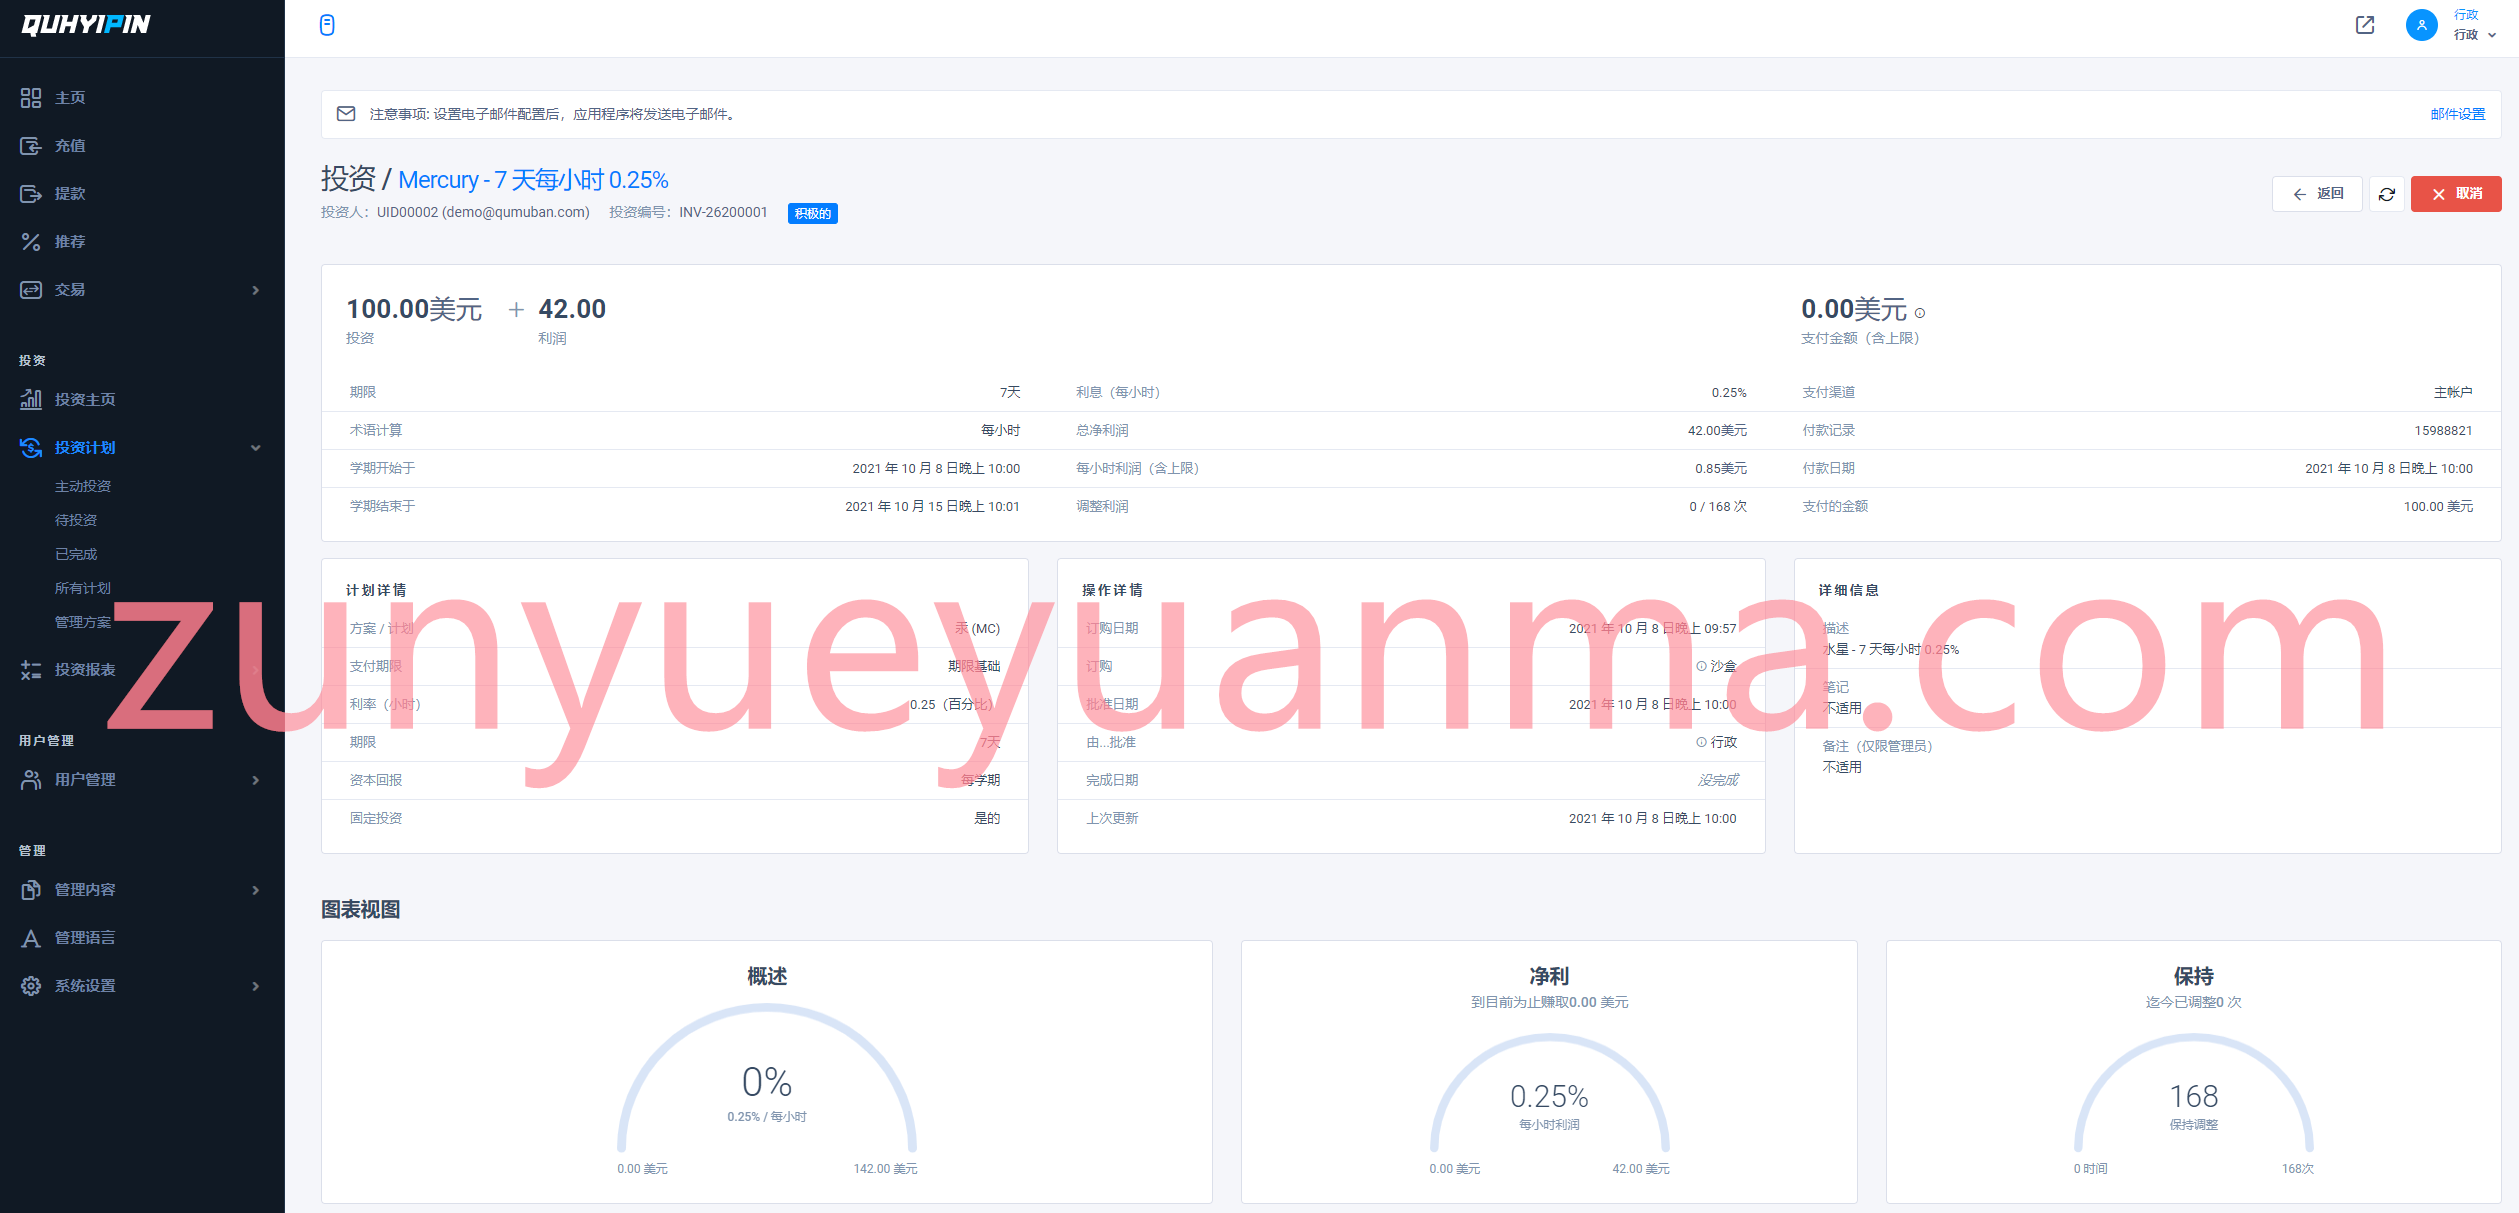Click the 操作详情 panel heading
Screen dimensions: 2519x1213
[x=1112, y=590]
